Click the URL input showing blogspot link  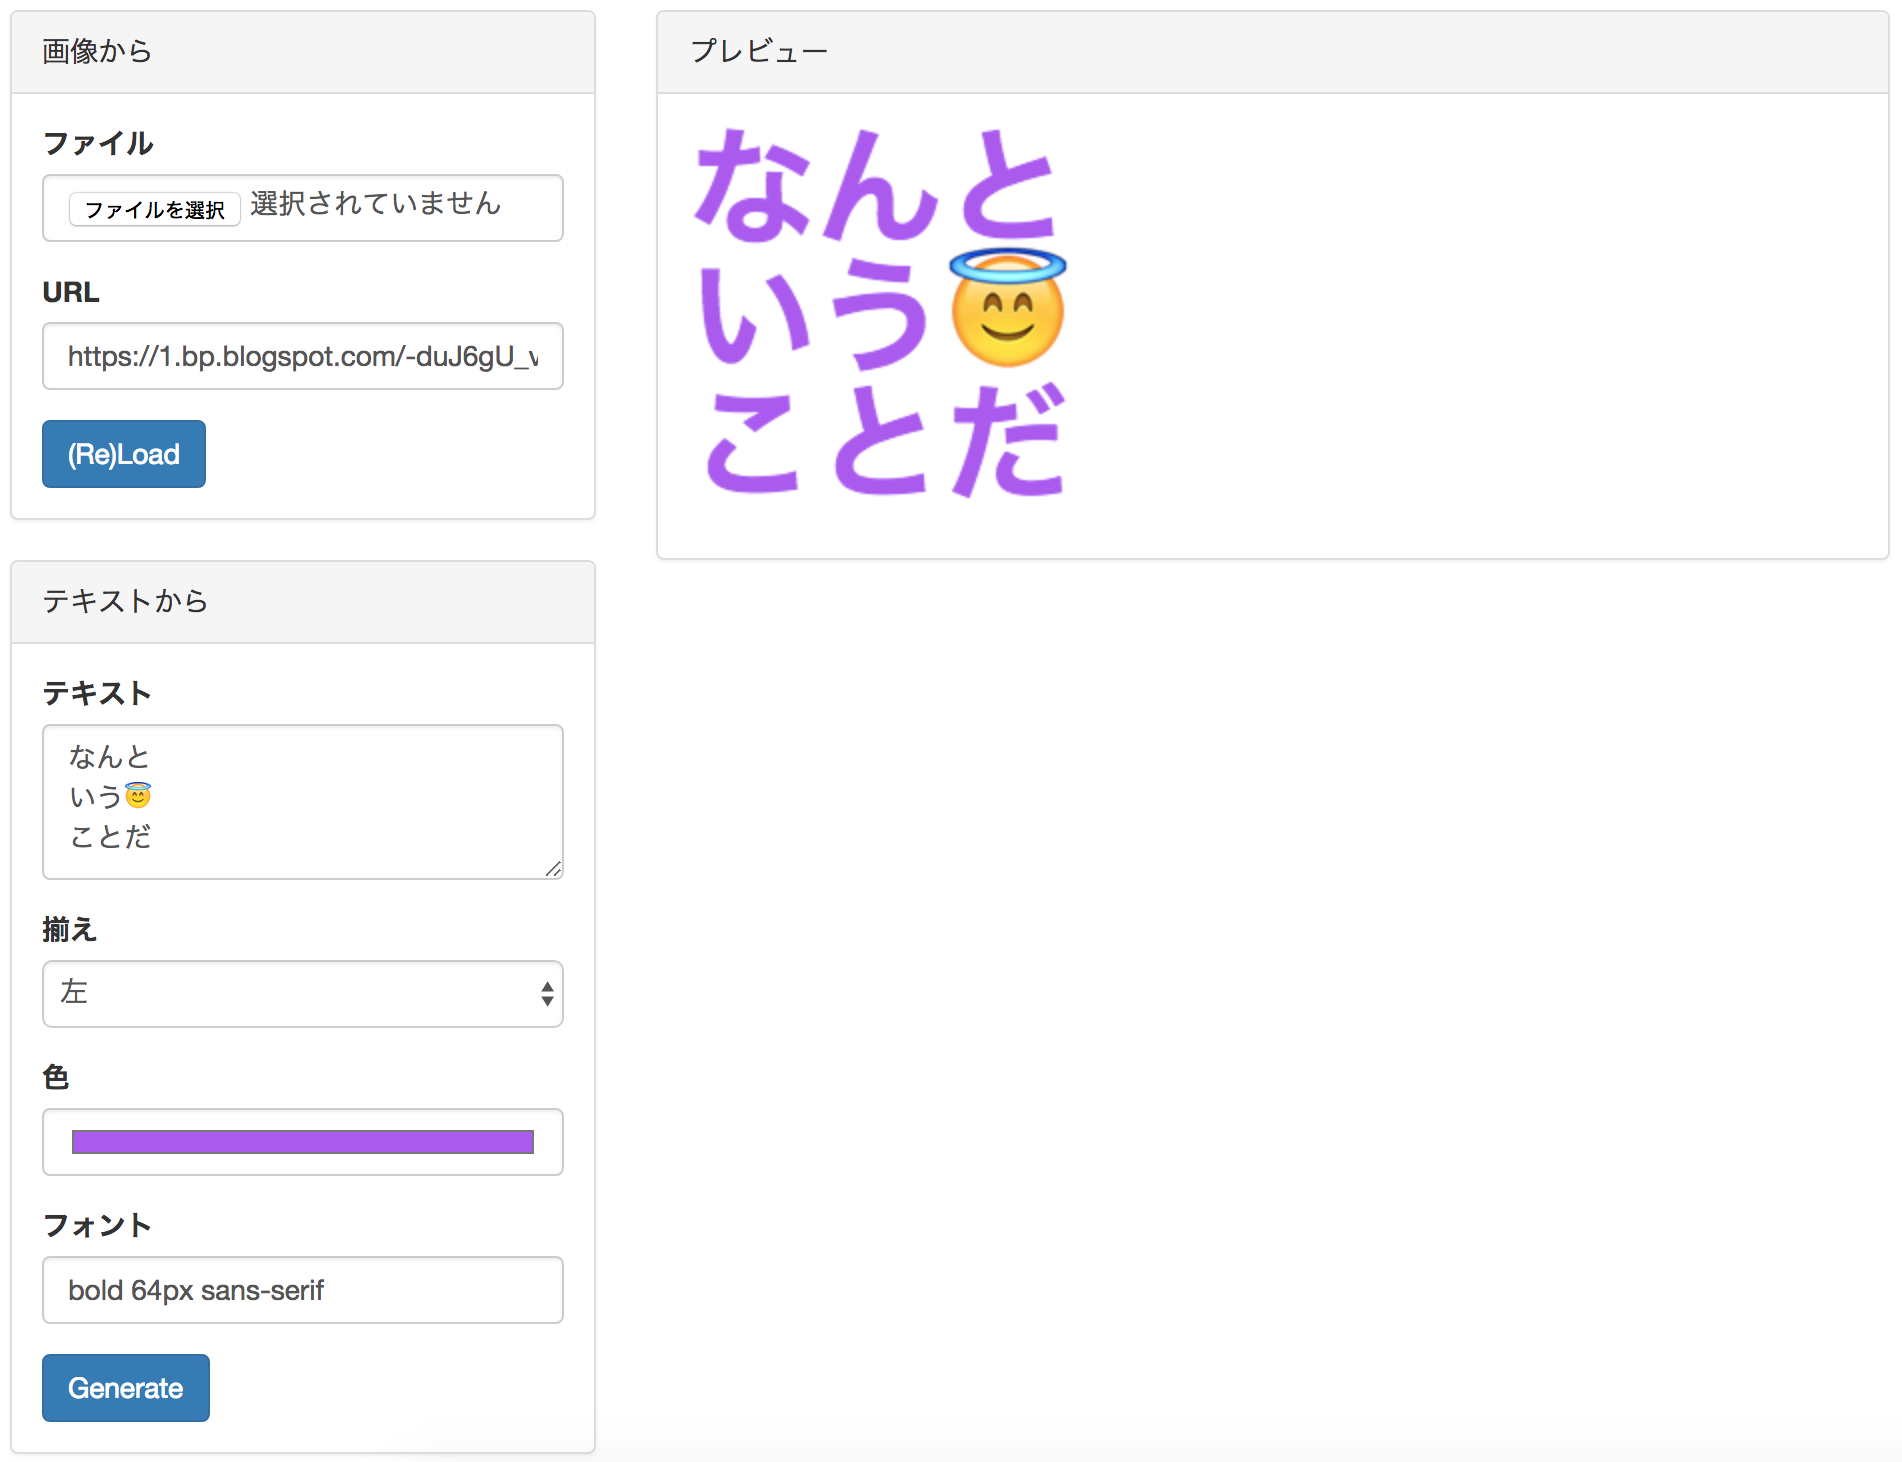pyautogui.click(x=302, y=356)
